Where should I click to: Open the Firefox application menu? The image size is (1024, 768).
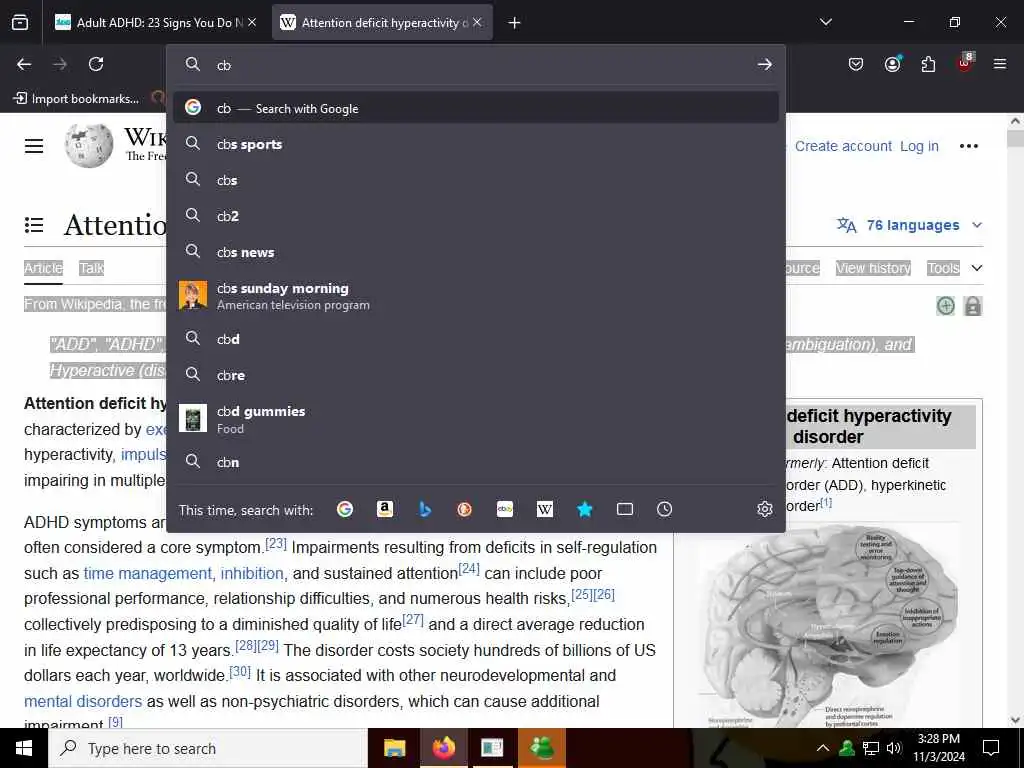click(x=1000, y=64)
